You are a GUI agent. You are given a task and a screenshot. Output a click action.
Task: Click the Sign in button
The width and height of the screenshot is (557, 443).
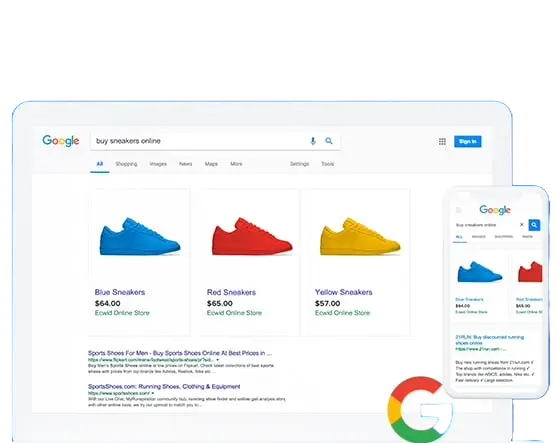(467, 141)
